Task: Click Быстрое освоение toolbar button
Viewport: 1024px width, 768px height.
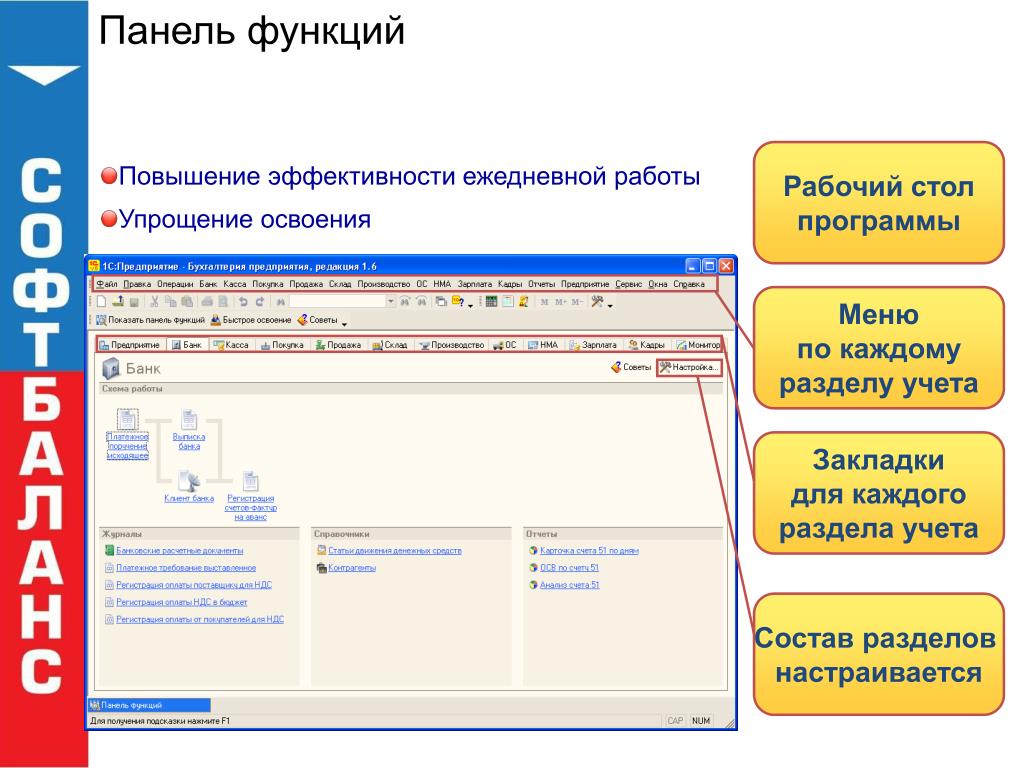Action: [251, 320]
